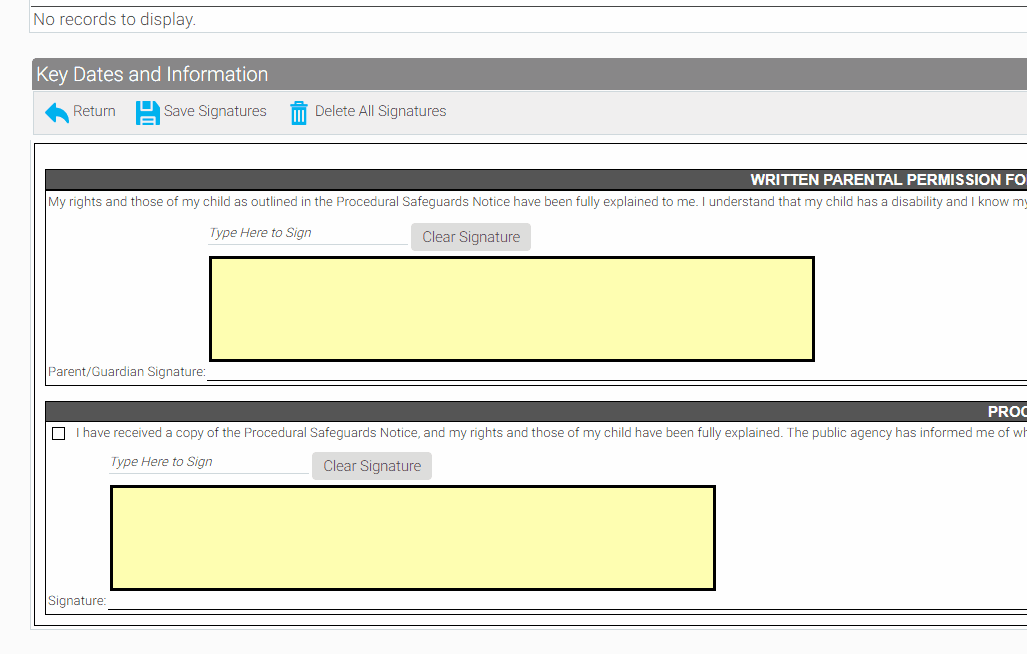This screenshot has width=1027, height=654.
Task: Click the blue Return arrow icon
Action: [57, 113]
